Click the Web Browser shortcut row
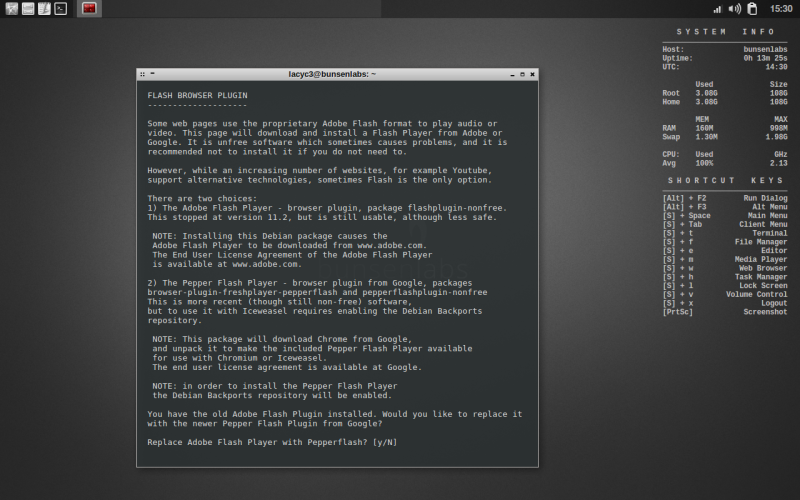 pyautogui.click(x=724, y=268)
